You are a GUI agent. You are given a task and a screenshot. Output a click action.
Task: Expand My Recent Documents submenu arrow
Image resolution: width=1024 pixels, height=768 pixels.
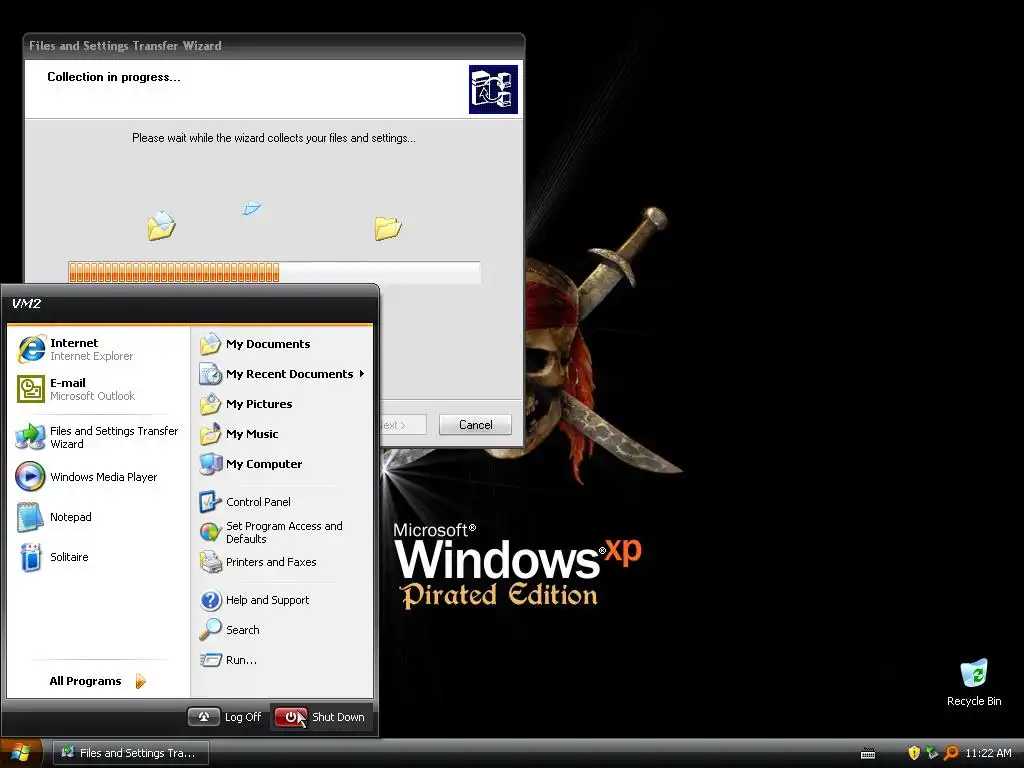pyautogui.click(x=361, y=374)
